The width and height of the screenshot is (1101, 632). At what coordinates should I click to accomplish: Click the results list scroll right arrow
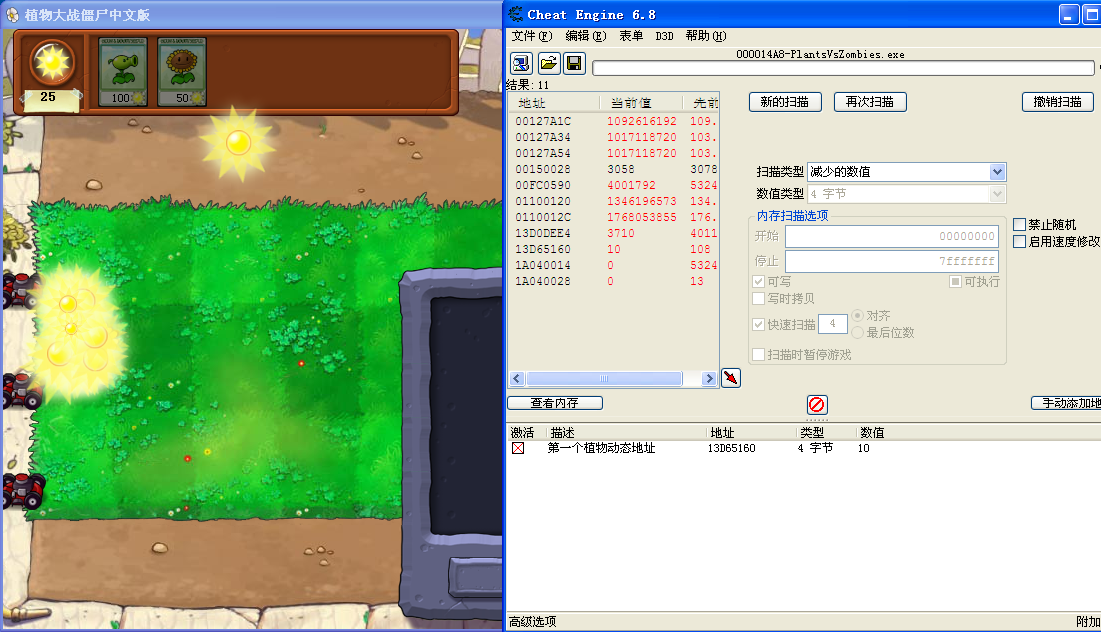coord(709,378)
